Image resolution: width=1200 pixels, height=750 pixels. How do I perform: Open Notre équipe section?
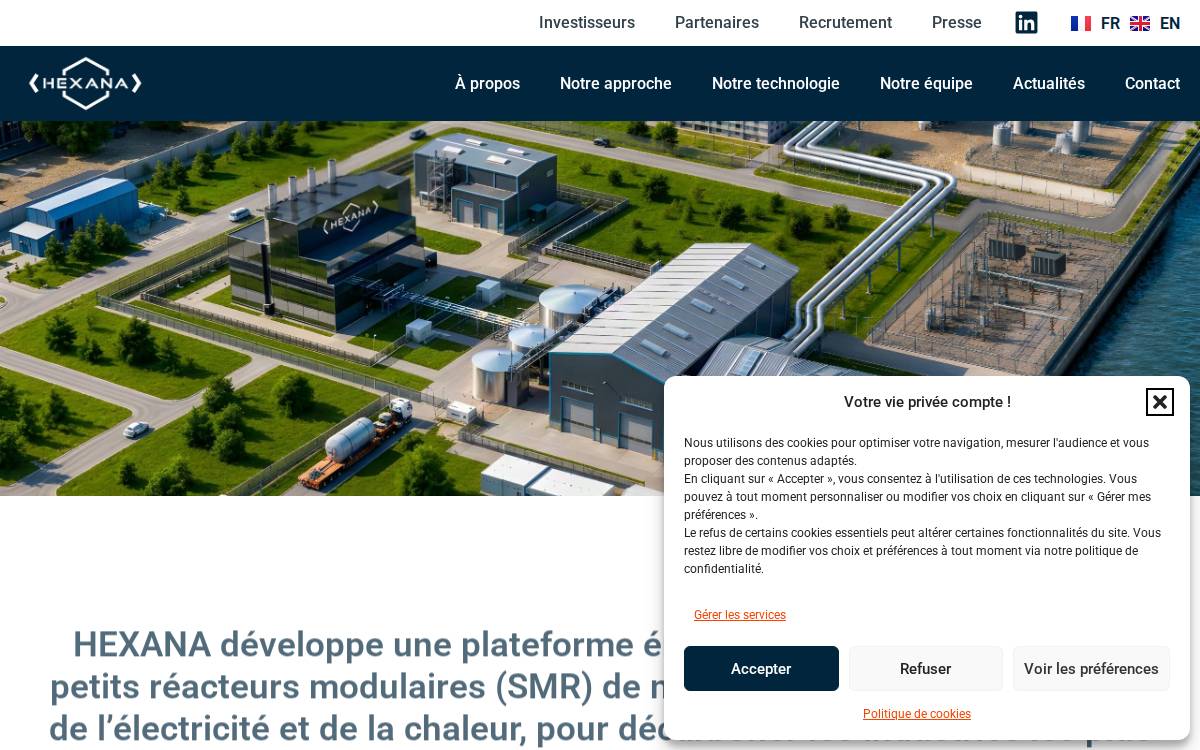click(x=926, y=84)
